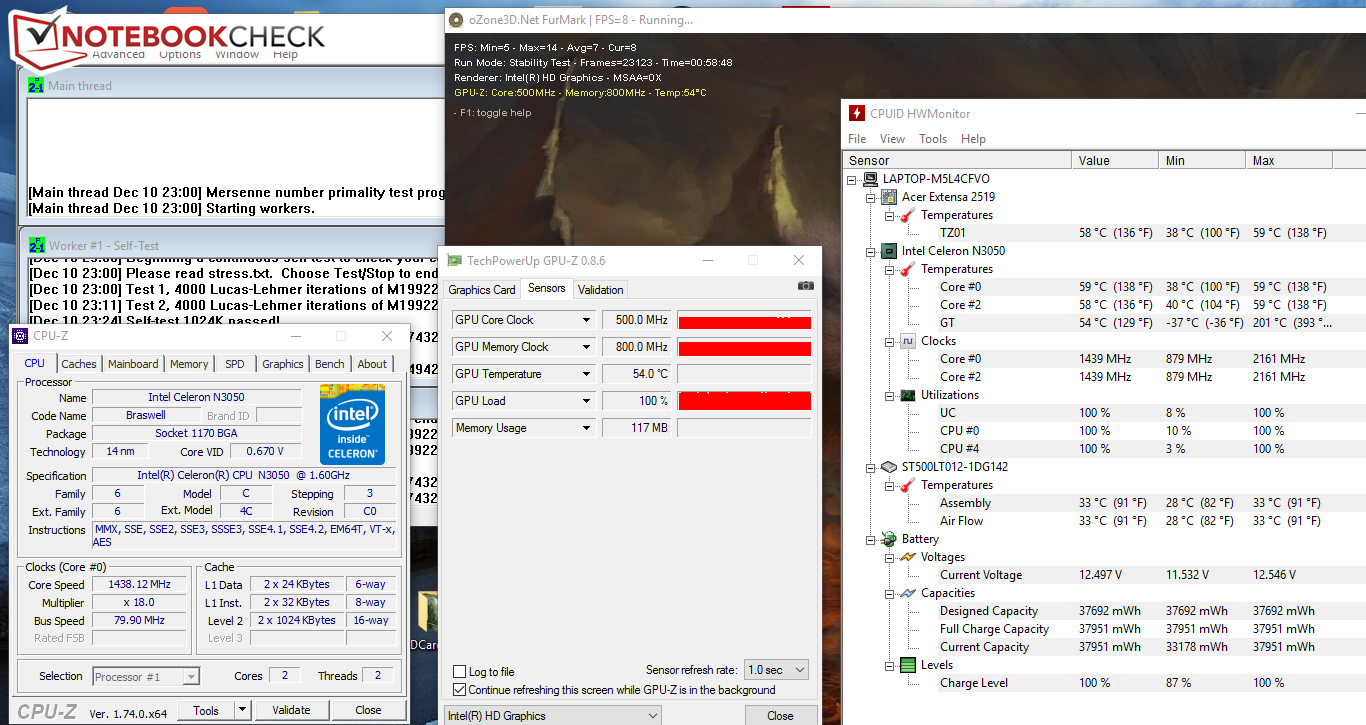The width and height of the screenshot is (1366, 725).
Task: Click the CPU-Z title bar app icon
Action: click(20, 335)
